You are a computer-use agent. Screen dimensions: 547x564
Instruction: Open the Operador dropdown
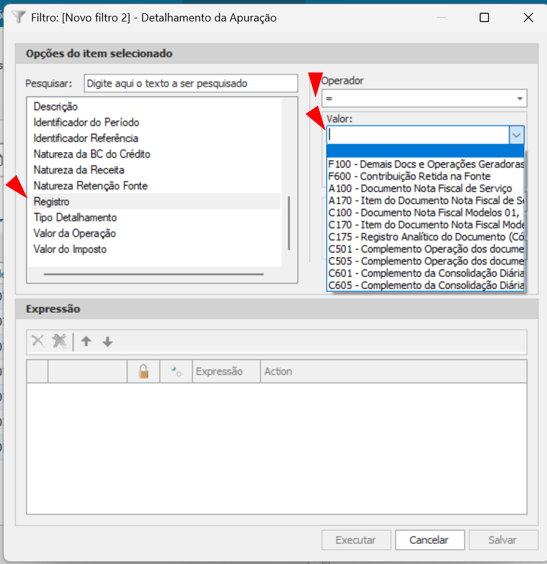(424, 98)
